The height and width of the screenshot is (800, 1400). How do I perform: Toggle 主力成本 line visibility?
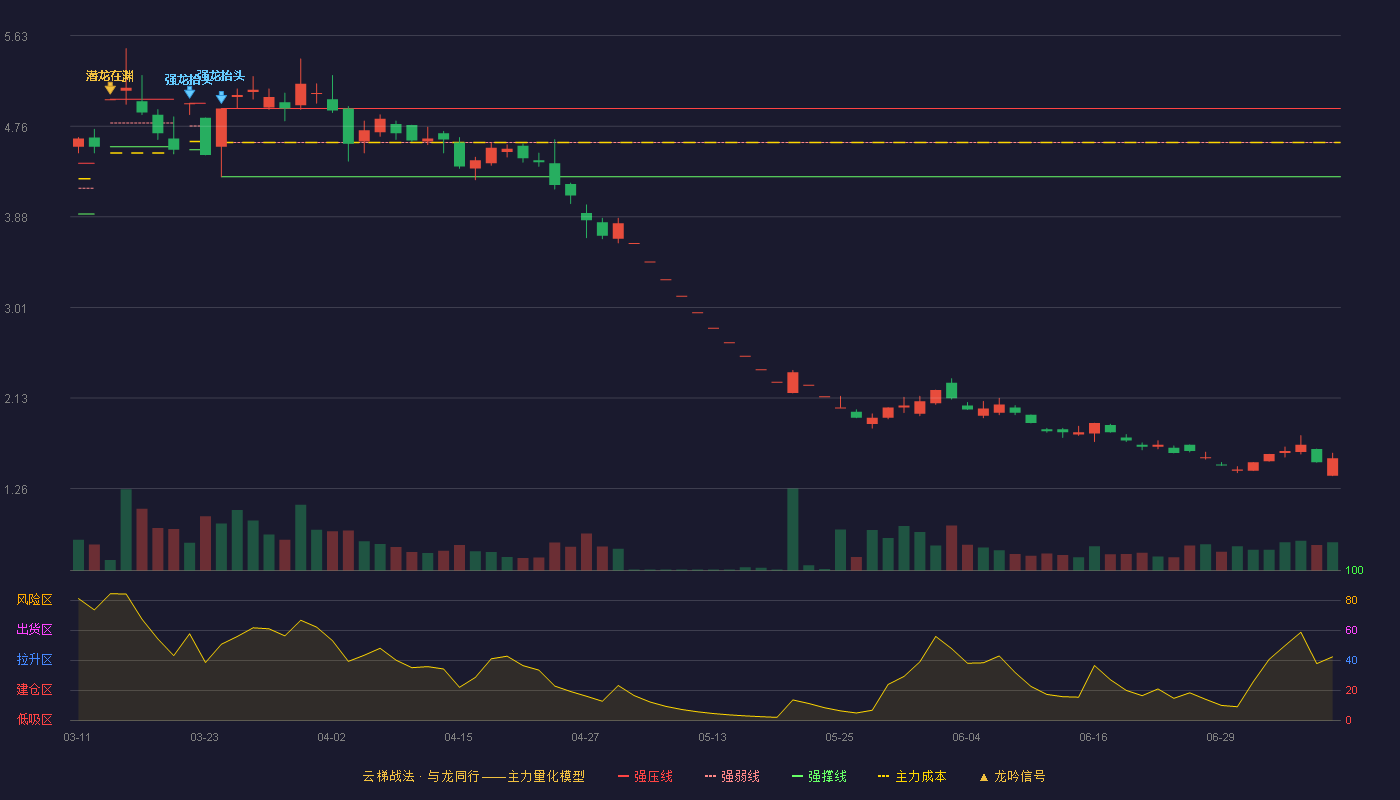[x=920, y=777]
